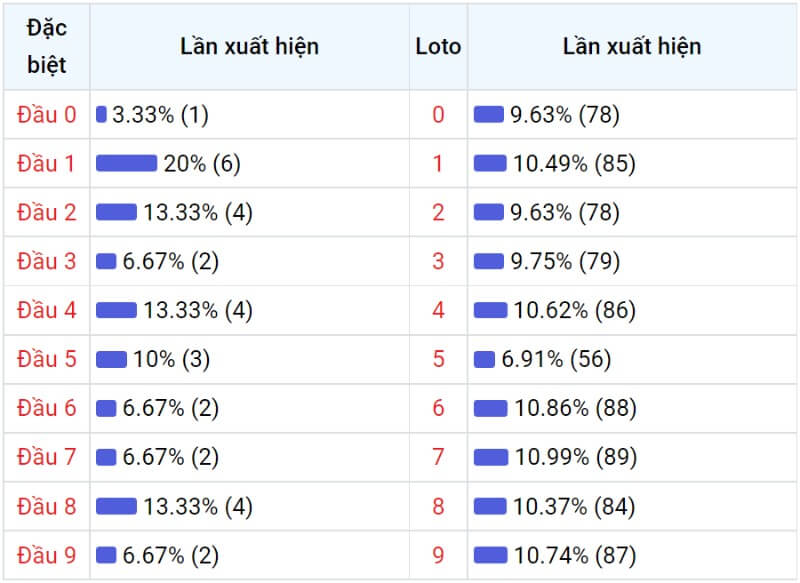Click the 10.99% (89) value

coord(576,457)
